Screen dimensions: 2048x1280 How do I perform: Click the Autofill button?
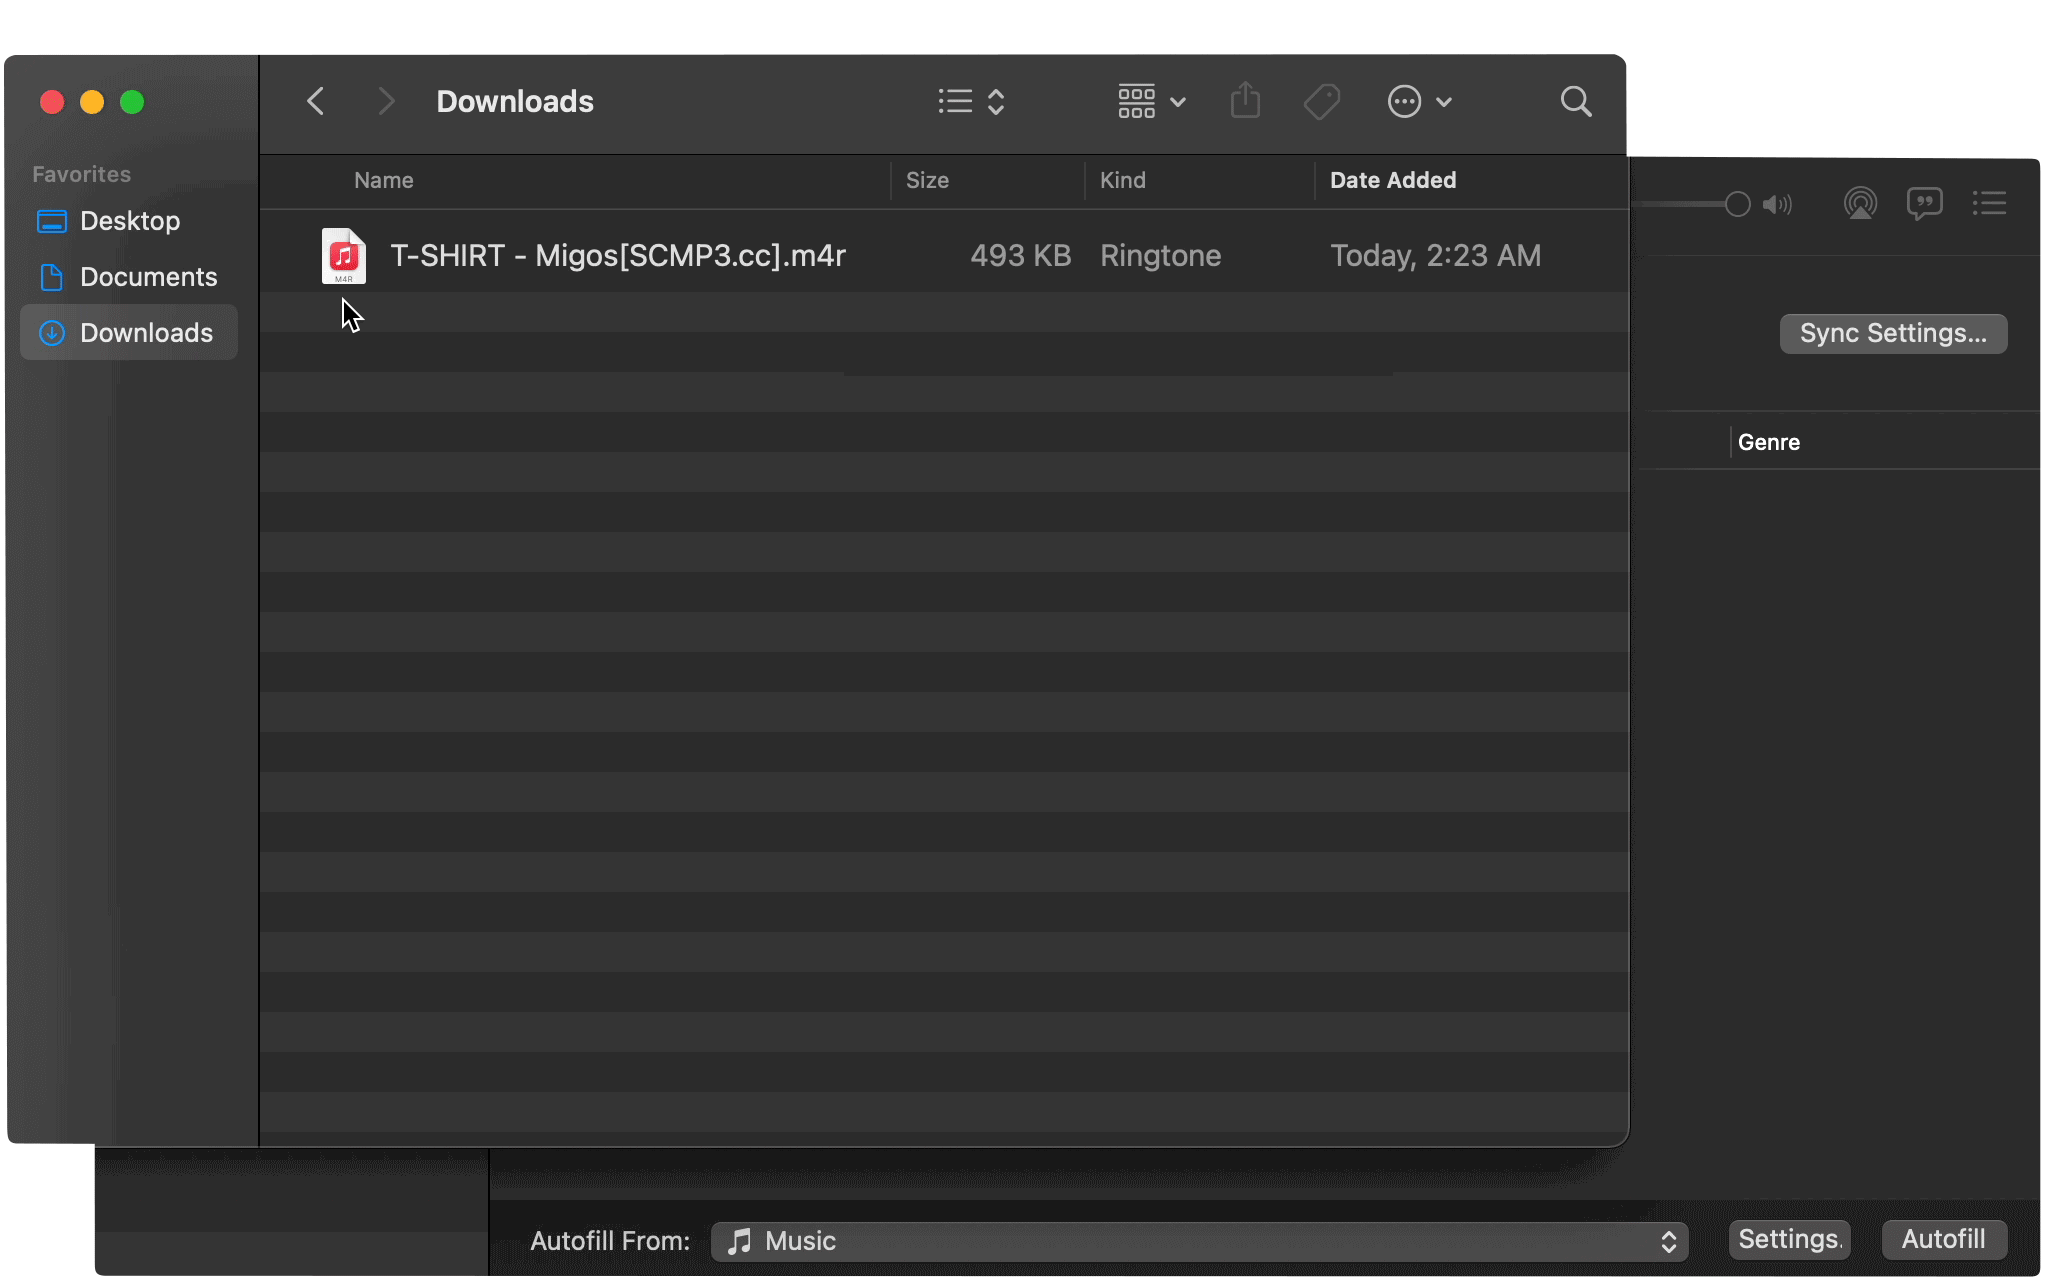tap(1943, 1239)
